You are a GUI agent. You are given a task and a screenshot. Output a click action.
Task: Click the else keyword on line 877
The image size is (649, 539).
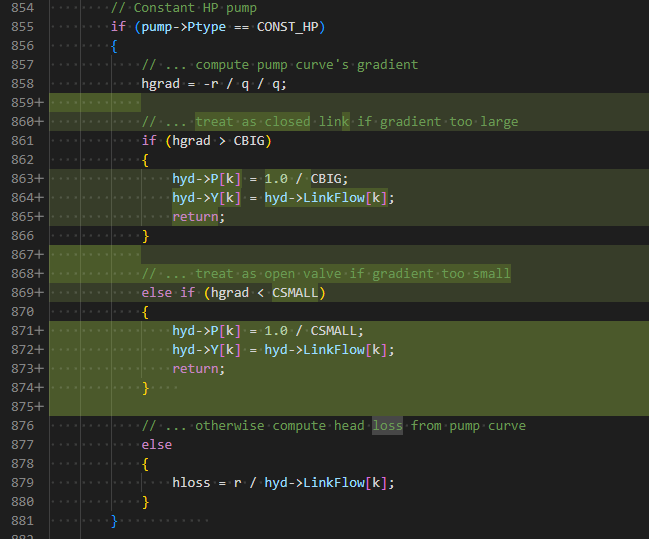pyautogui.click(x=156, y=445)
